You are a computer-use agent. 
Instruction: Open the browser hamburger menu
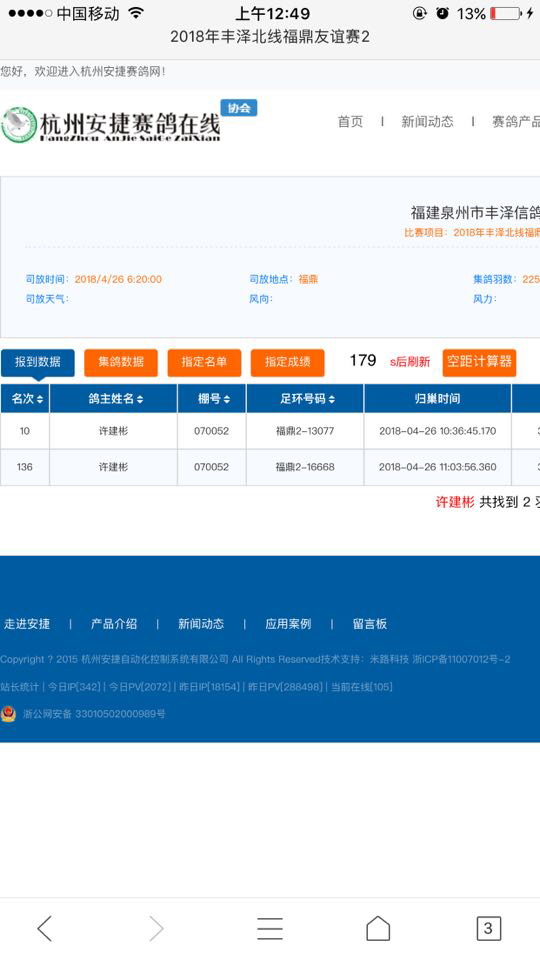(269, 928)
